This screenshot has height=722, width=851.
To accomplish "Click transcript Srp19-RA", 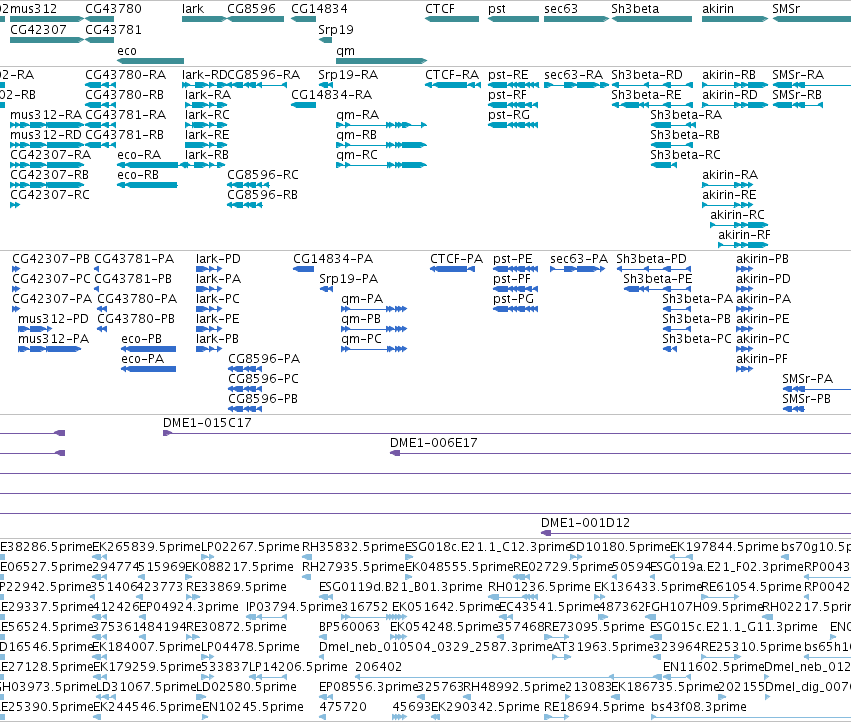I will [x=348, y=75].
